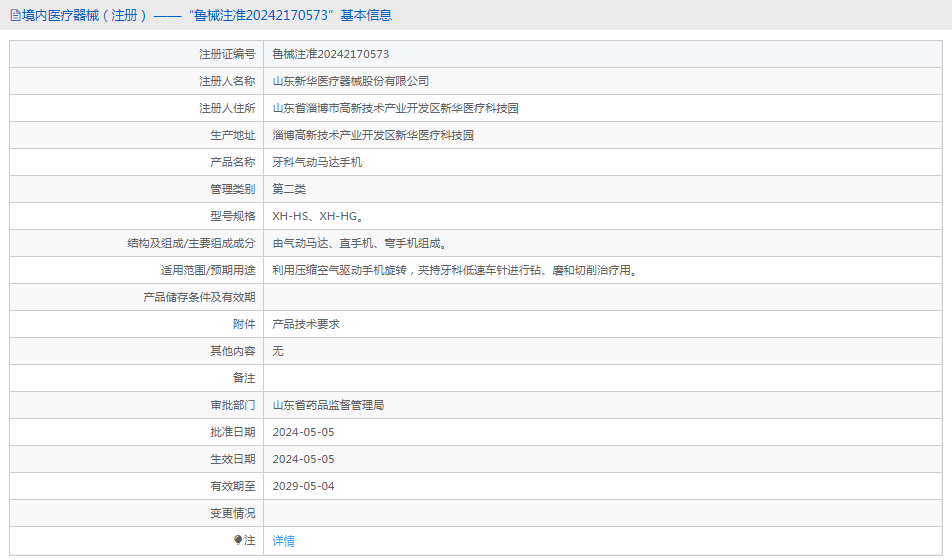Click the 审批部门 label
Viewport: 952px width, 560px height.
233,405
